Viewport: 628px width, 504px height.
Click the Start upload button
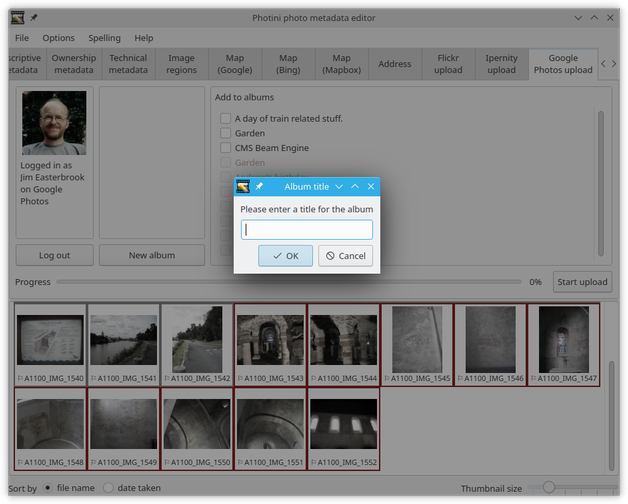click(x=582, y=282)
